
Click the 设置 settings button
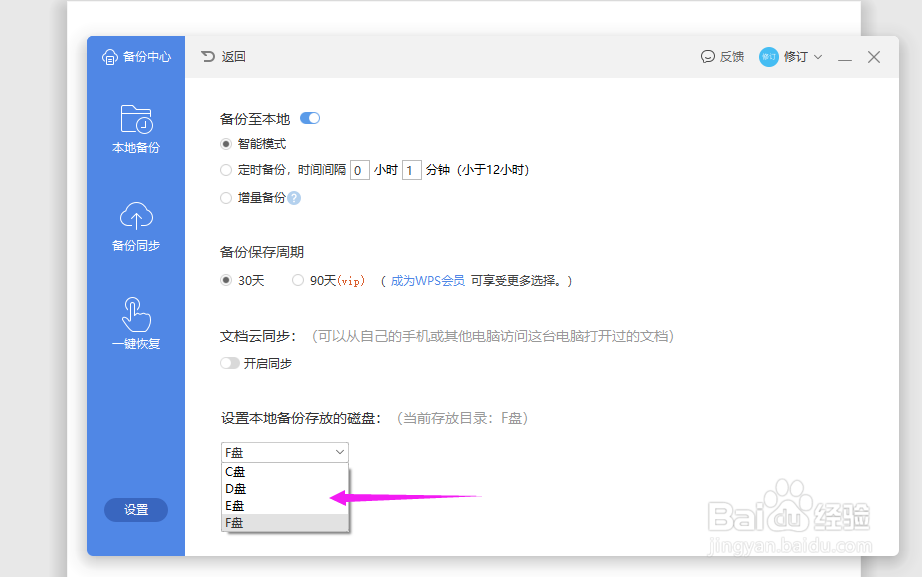[x=136, y=510]
